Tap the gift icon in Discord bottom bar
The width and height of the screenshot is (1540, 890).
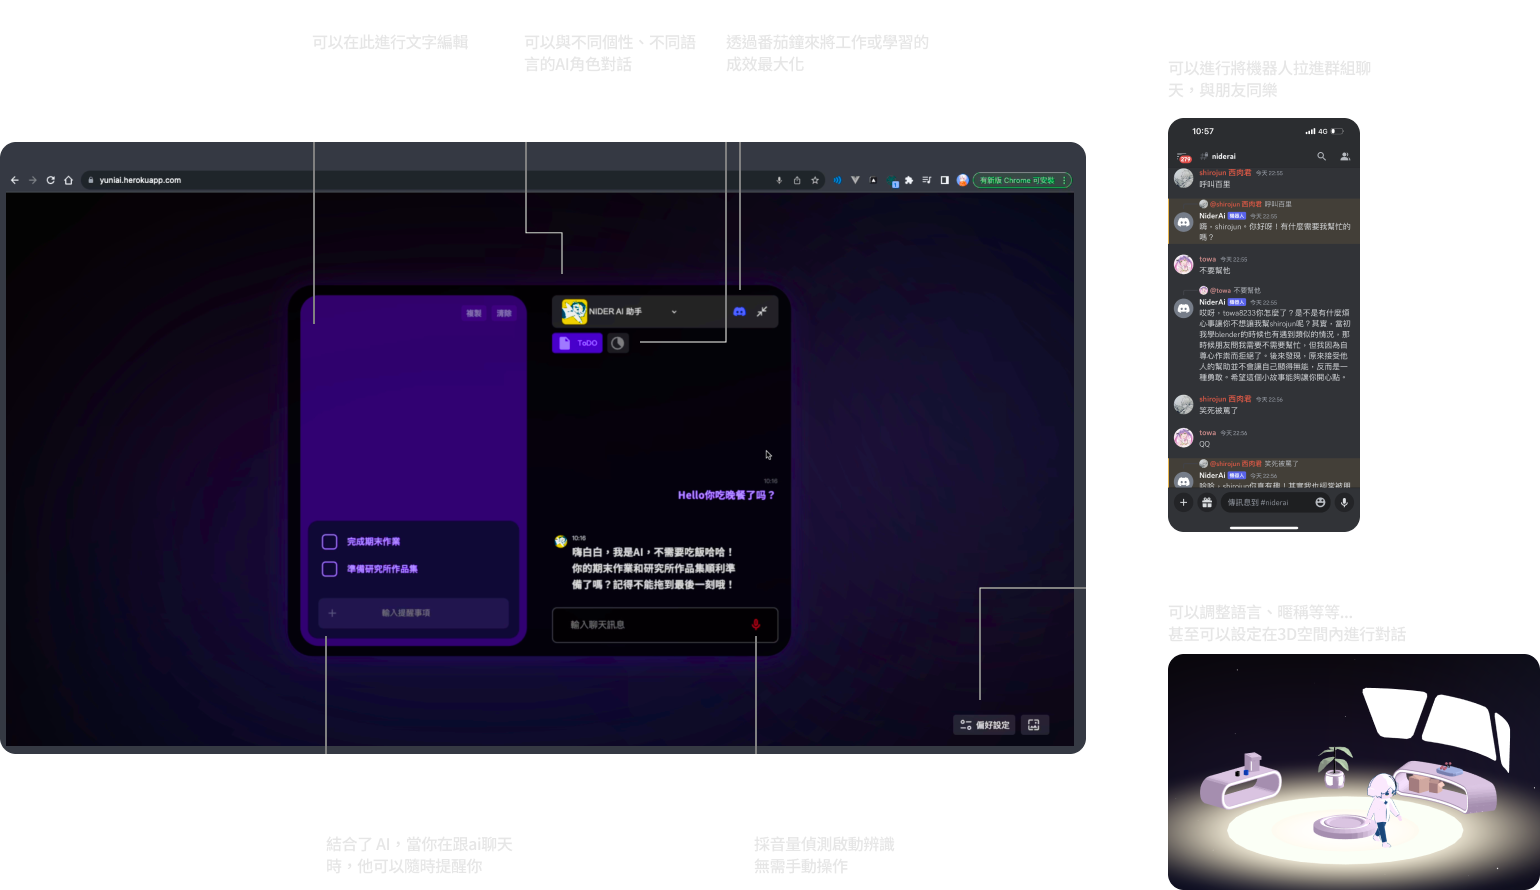1207,503
